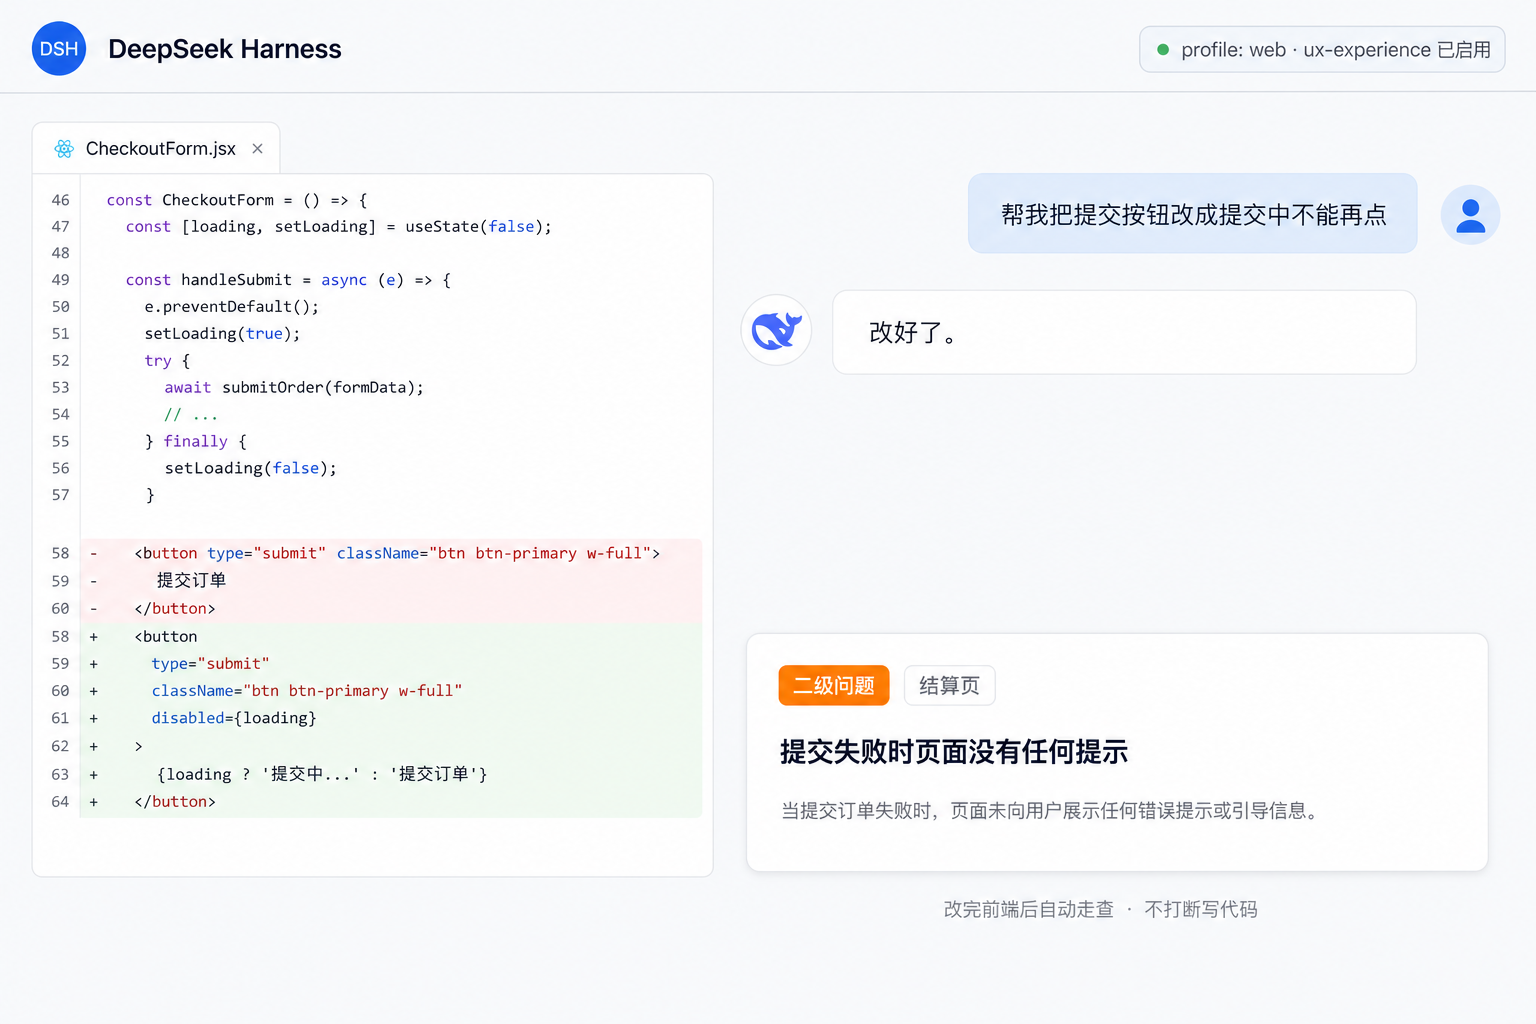The height and width of the screenshot is (1024, 1536).
Task: Click the footer text 不打断写代码
Action: click(x=1200, y=909)
